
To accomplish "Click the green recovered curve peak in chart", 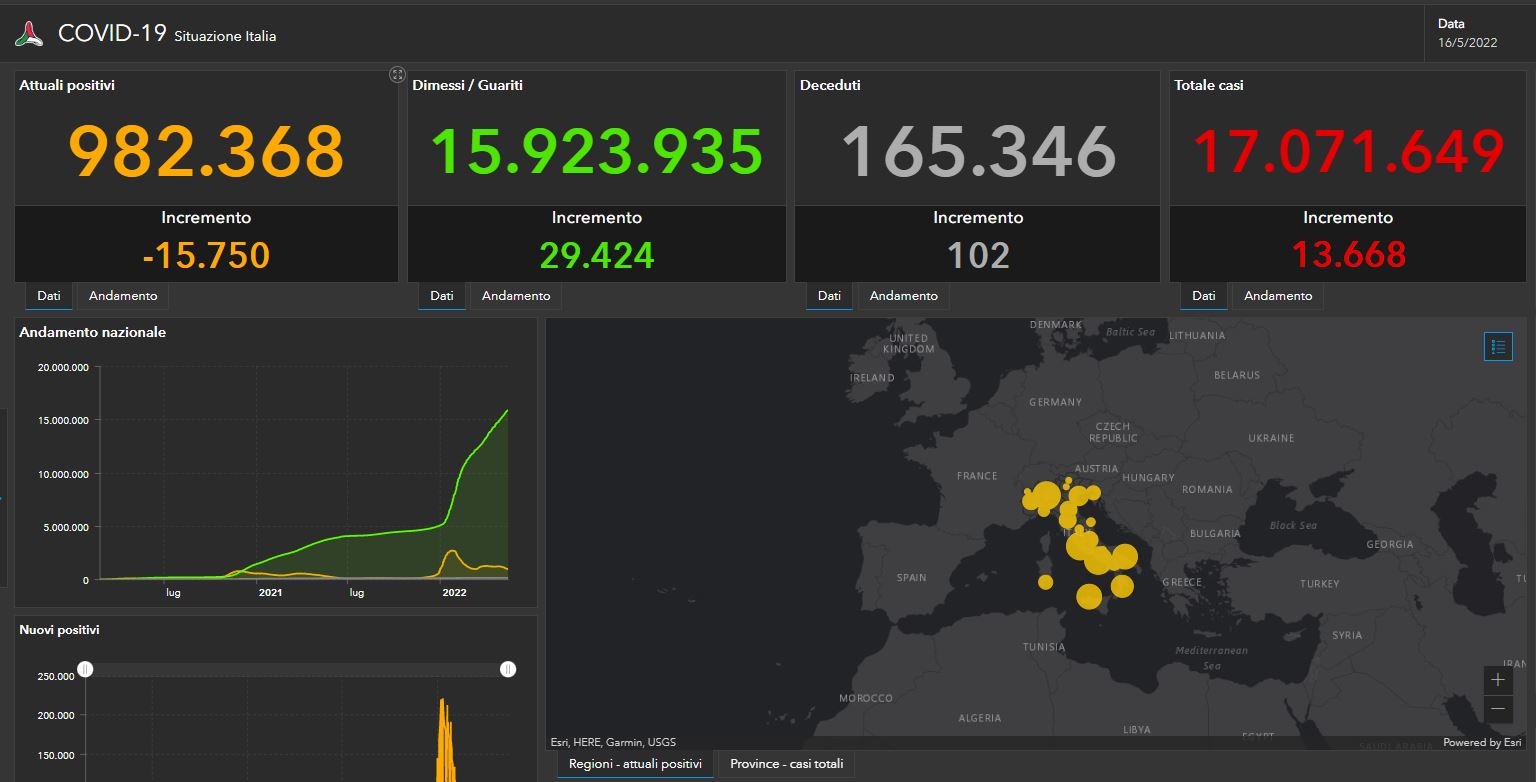I will (x=507, y=411).
